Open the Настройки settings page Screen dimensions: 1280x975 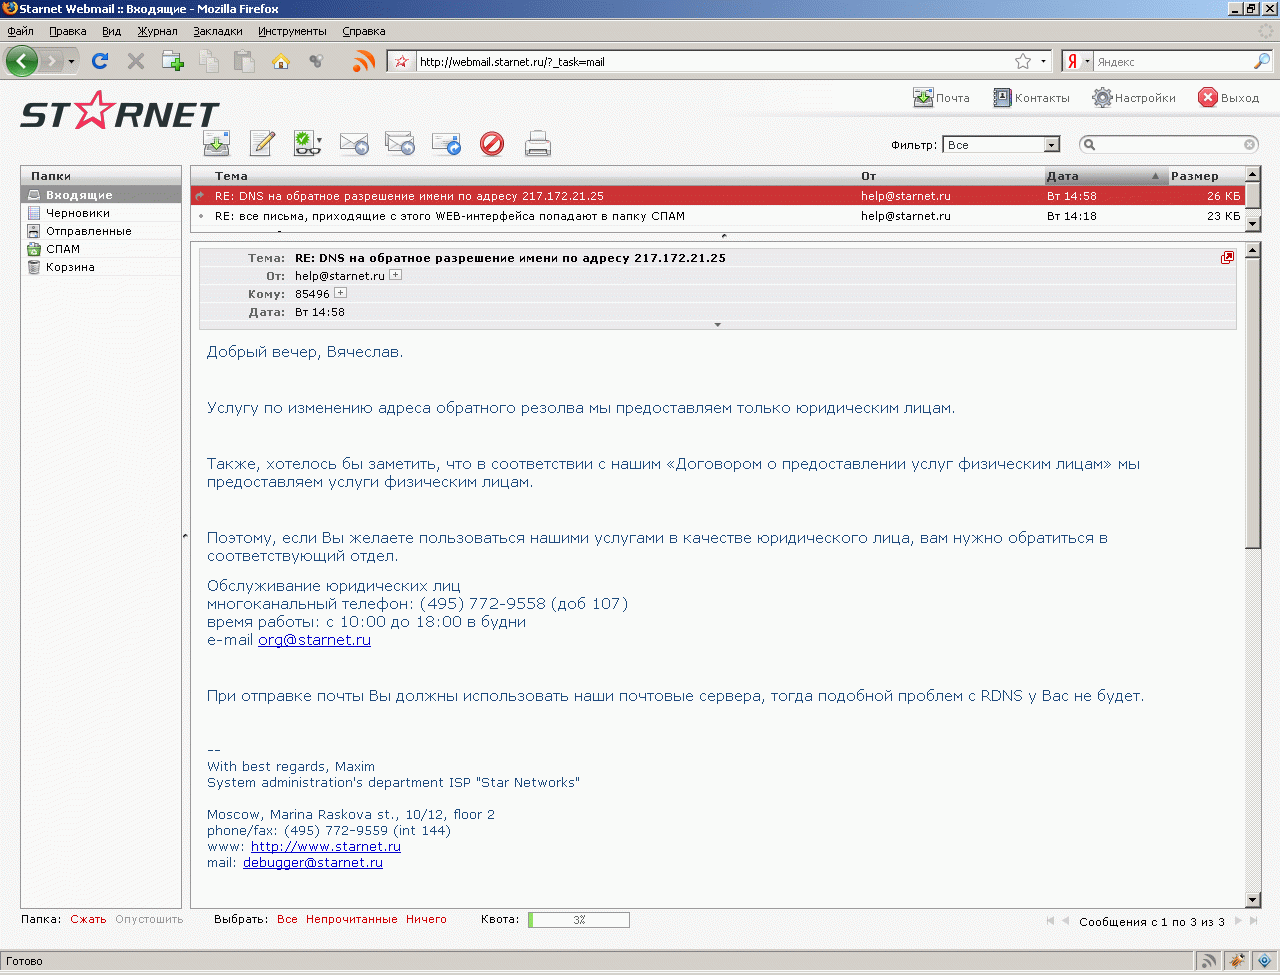(1134, 98)
